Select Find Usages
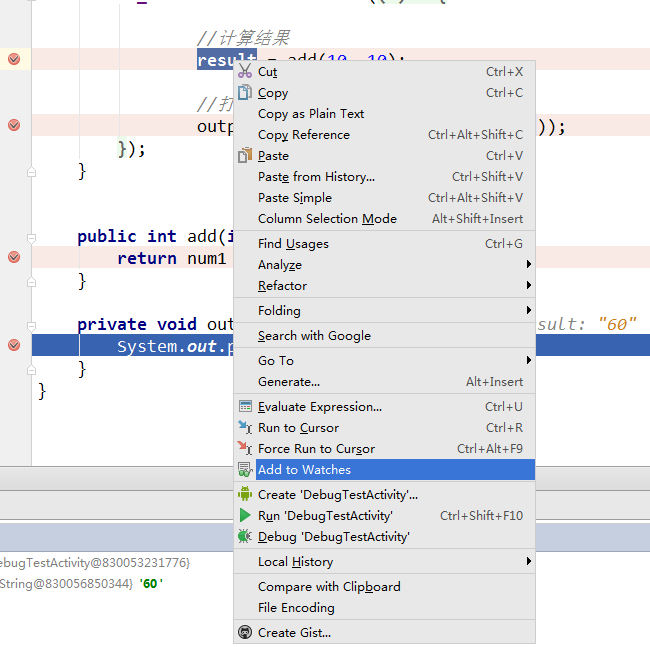Viewport: 650px width, 647px height. [384, 244]
